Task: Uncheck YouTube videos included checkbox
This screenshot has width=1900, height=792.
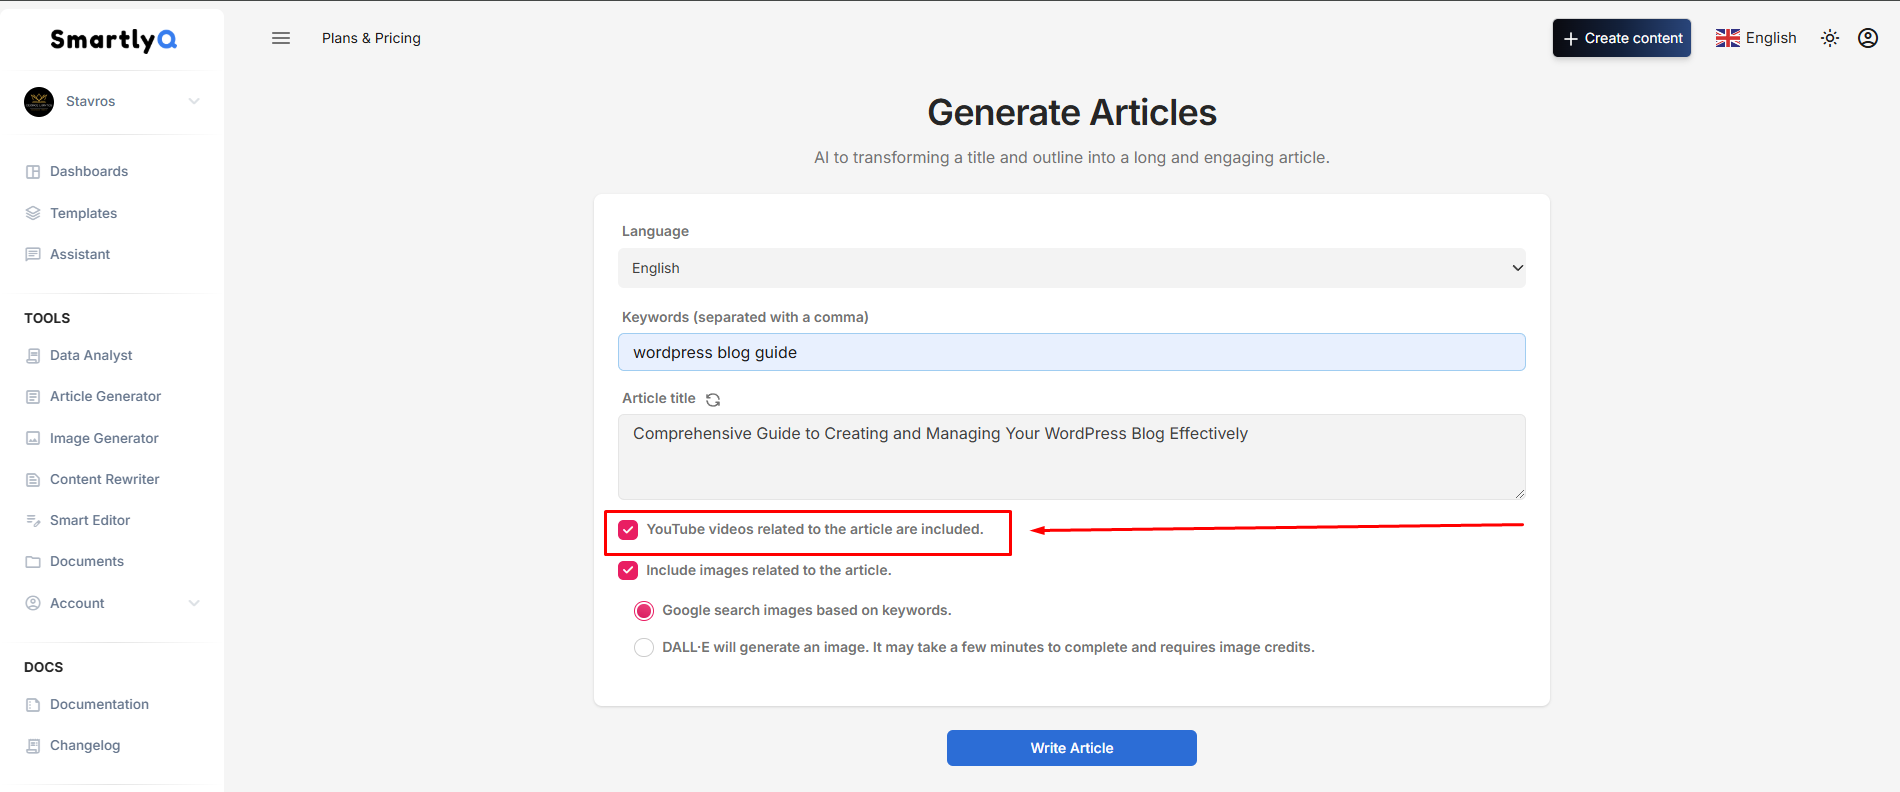Action: [628, 530]
